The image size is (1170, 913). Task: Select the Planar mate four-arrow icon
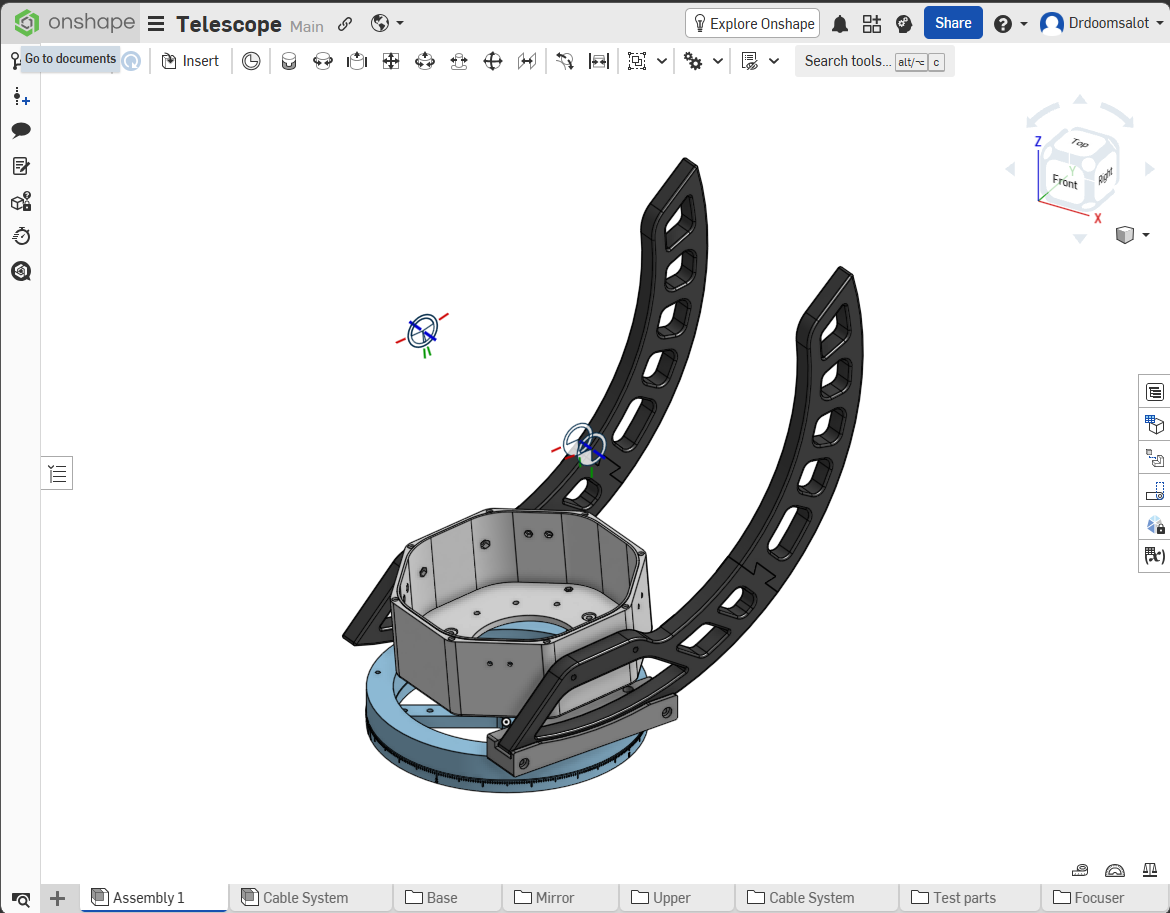pos(391,61)
